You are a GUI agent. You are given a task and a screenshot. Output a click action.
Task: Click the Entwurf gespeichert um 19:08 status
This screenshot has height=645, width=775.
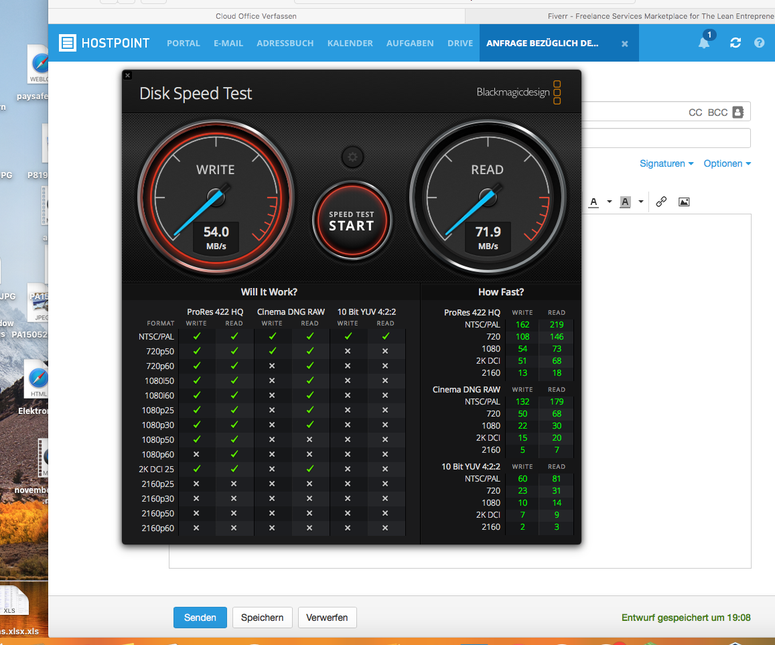click(x=686, y=617)
